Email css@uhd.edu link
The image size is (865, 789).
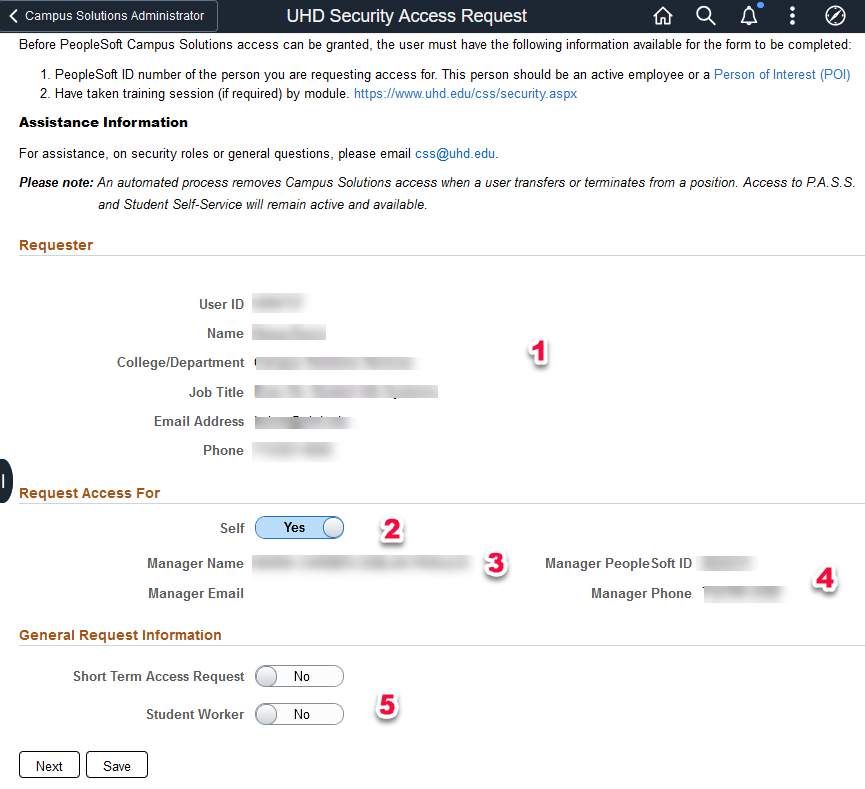pyautogui.click(x=455, y=153)
